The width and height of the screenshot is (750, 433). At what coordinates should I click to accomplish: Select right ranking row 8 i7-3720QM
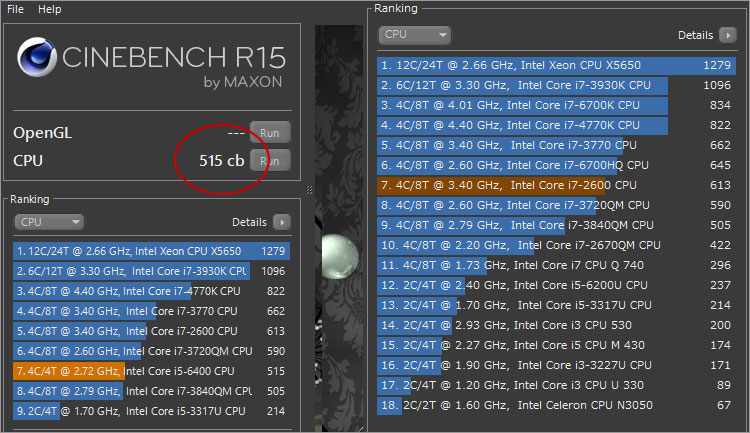point(556,205)
